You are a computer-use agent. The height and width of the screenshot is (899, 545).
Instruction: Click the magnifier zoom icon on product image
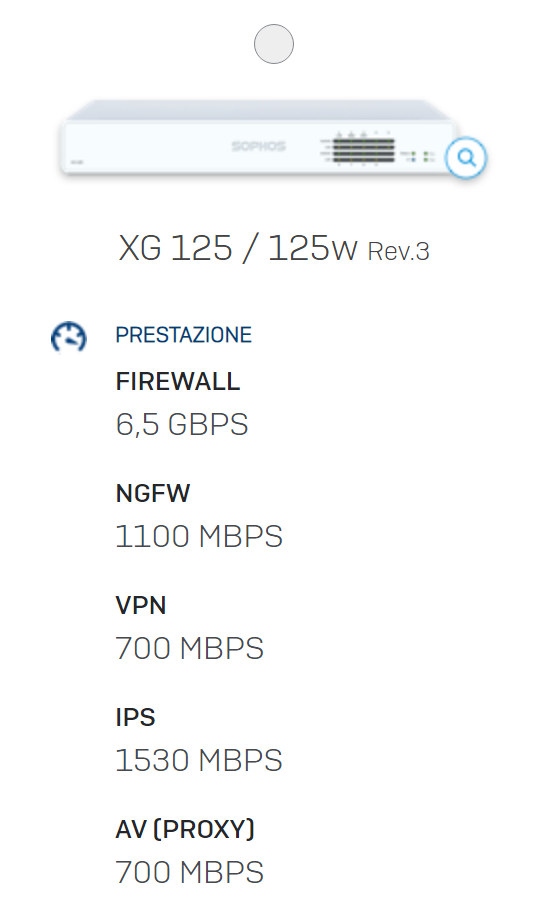tap(466, 158)
